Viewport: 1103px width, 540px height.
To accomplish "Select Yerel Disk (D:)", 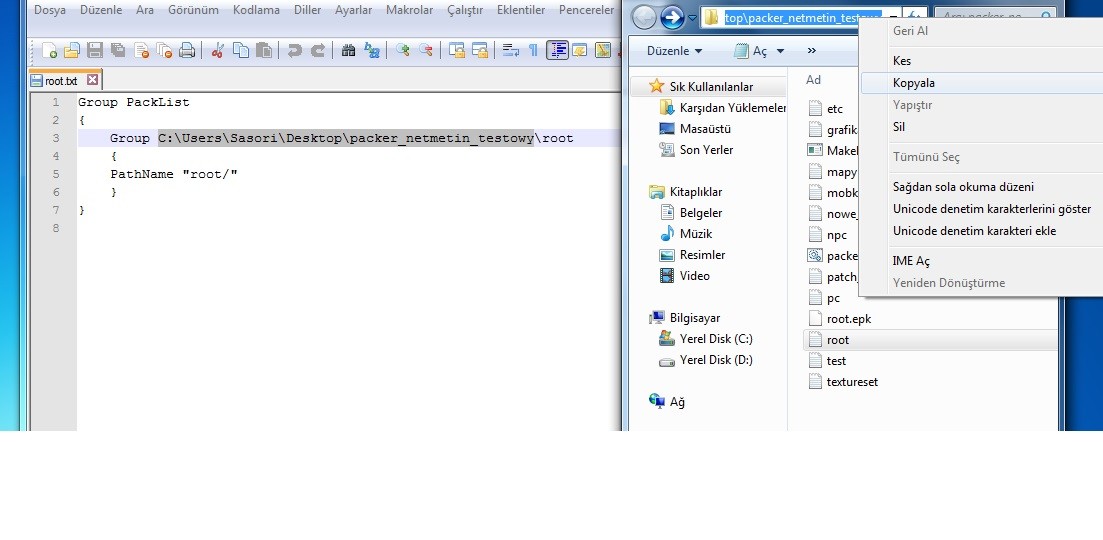I will coord(706,360).
